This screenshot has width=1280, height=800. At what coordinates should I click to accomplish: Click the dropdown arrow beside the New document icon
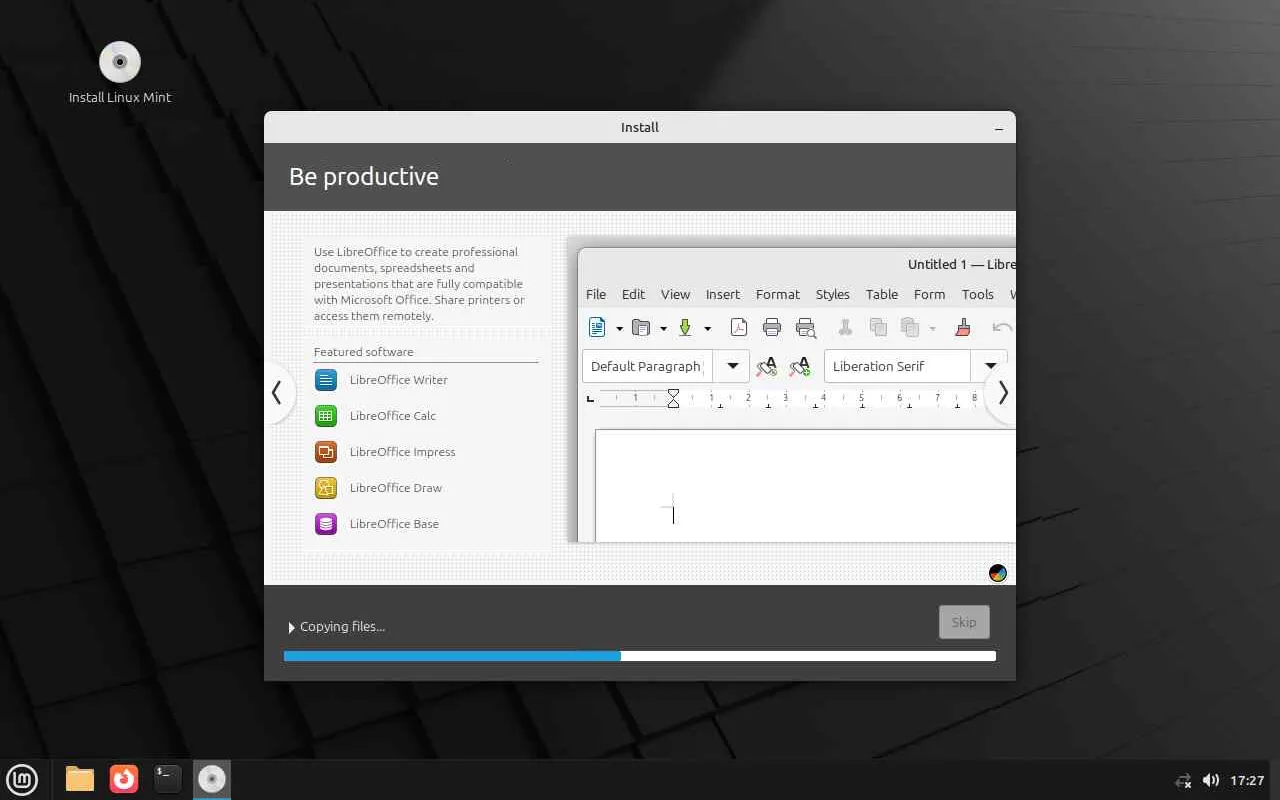pyautogui.click(x=619, y=328)
